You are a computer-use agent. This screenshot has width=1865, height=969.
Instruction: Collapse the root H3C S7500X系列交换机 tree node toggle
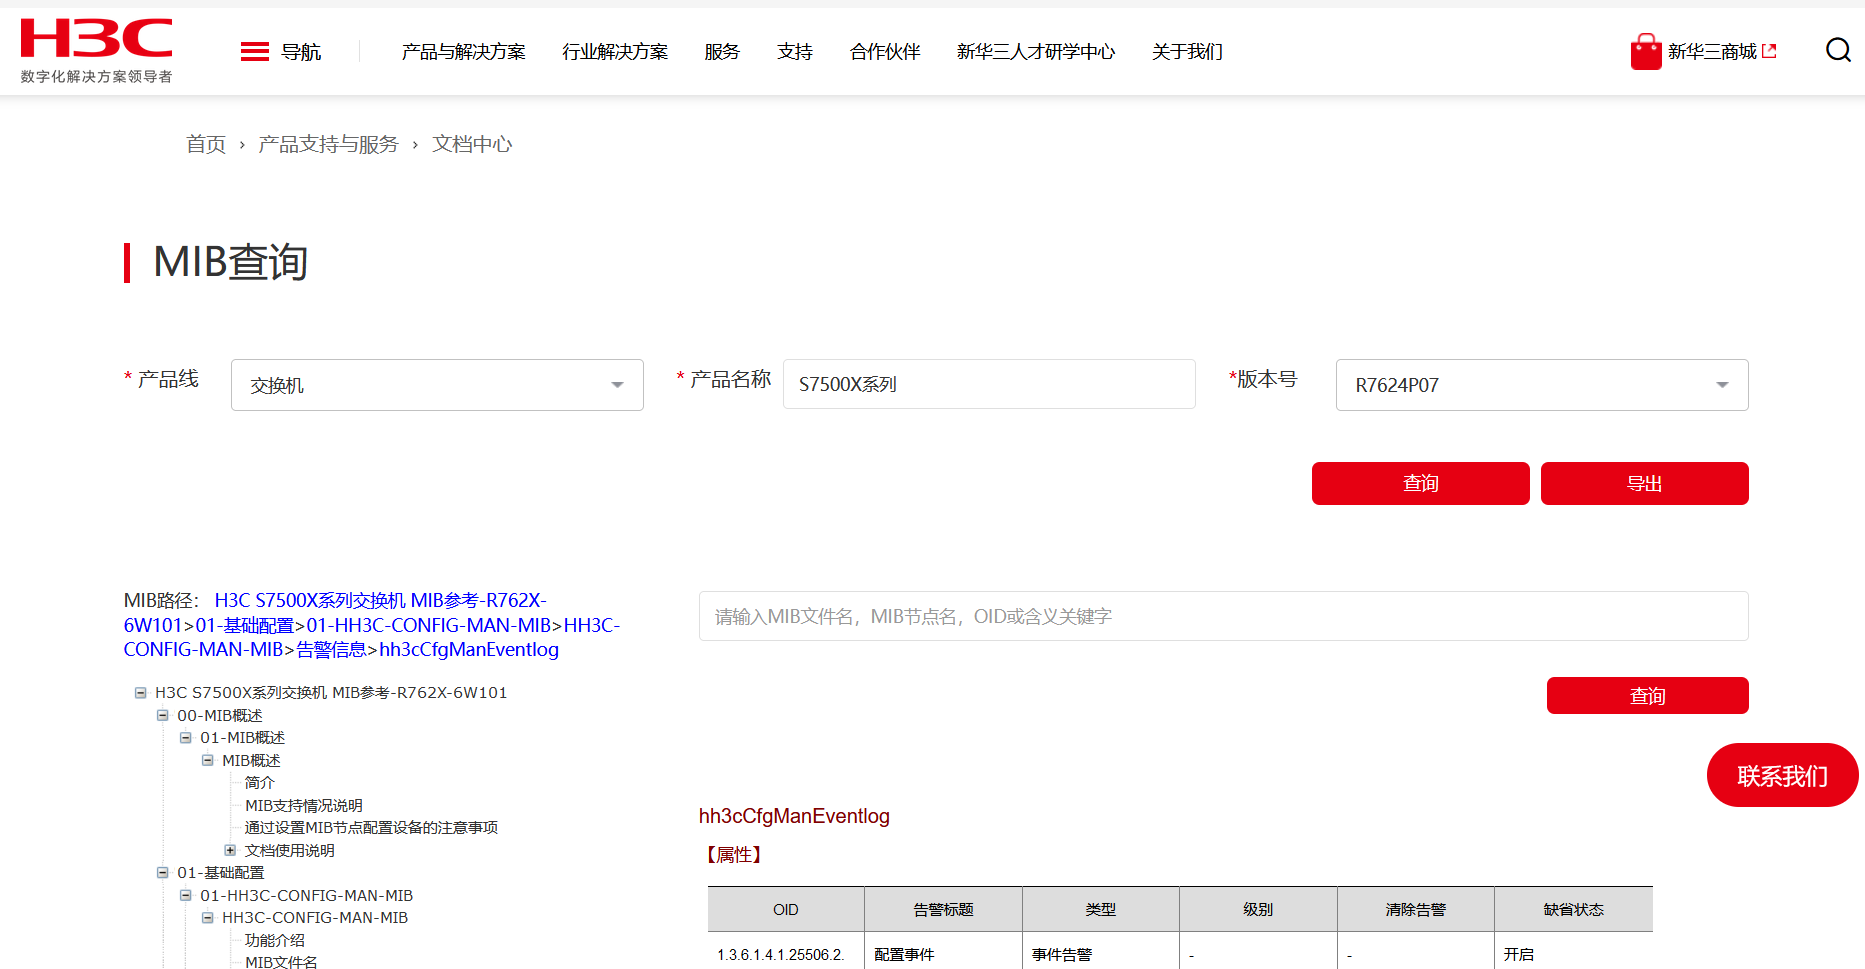tap(141, 692)
